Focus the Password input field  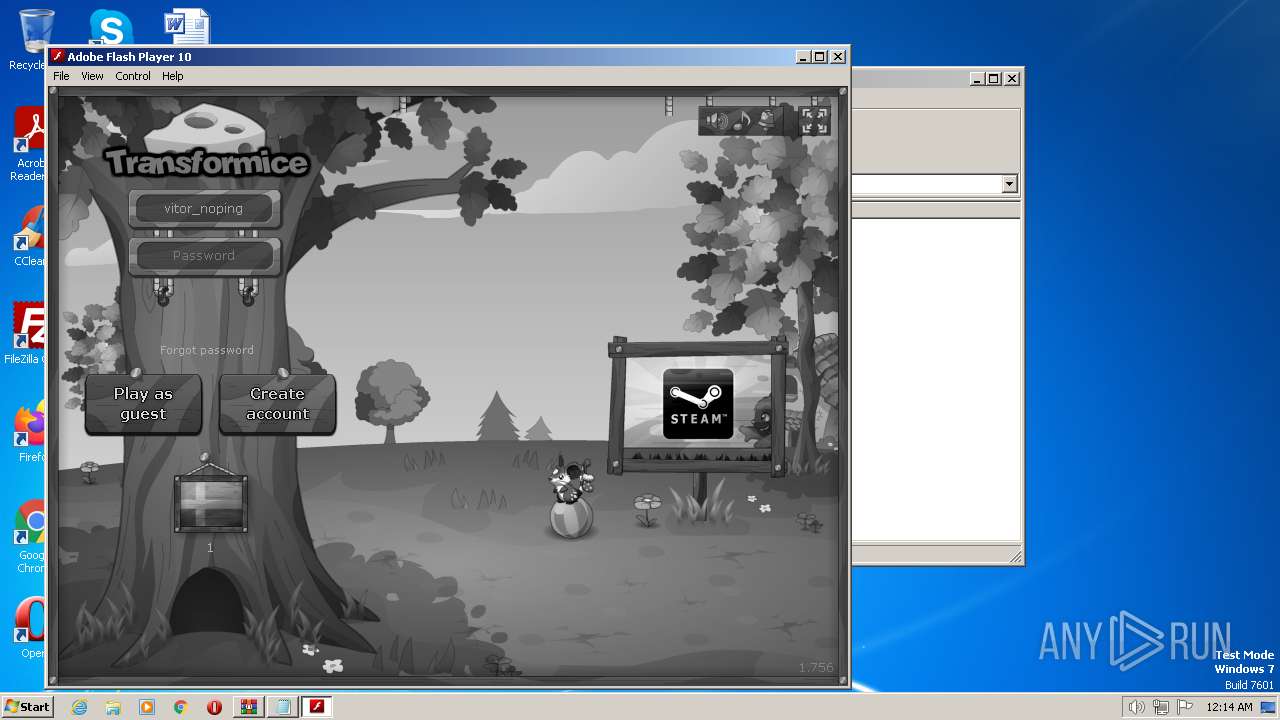tap(204, 256)
